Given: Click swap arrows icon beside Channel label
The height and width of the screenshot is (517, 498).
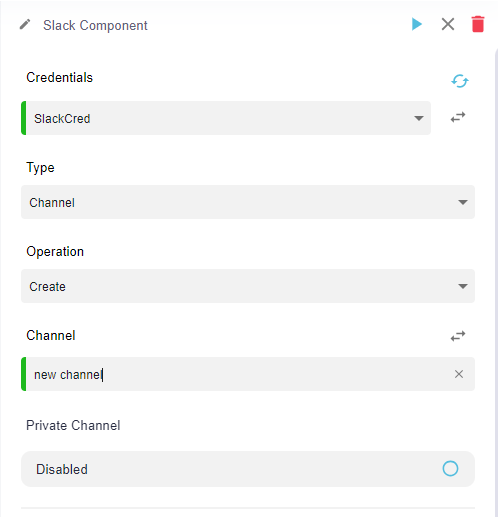Looking at the screenshot, I should coord(458,336).
